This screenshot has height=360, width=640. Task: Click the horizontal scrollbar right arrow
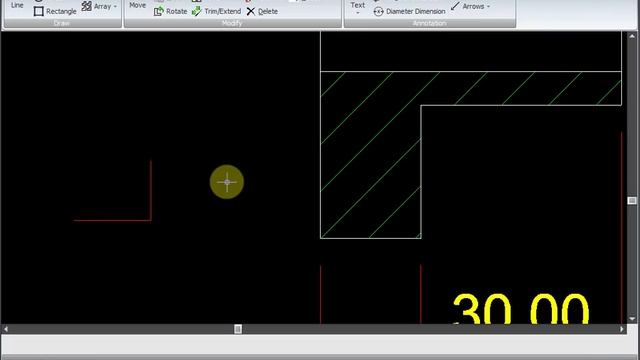point(622,329)
